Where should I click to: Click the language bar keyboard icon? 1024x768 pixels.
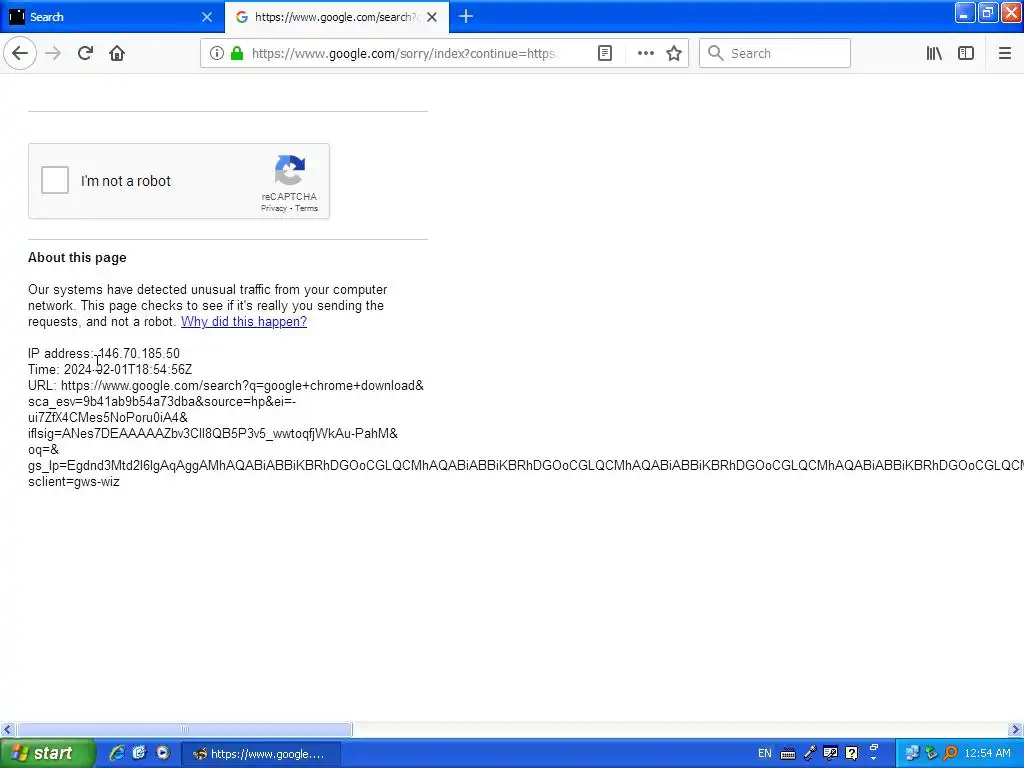pyautogui.click(x=788, y=754)
